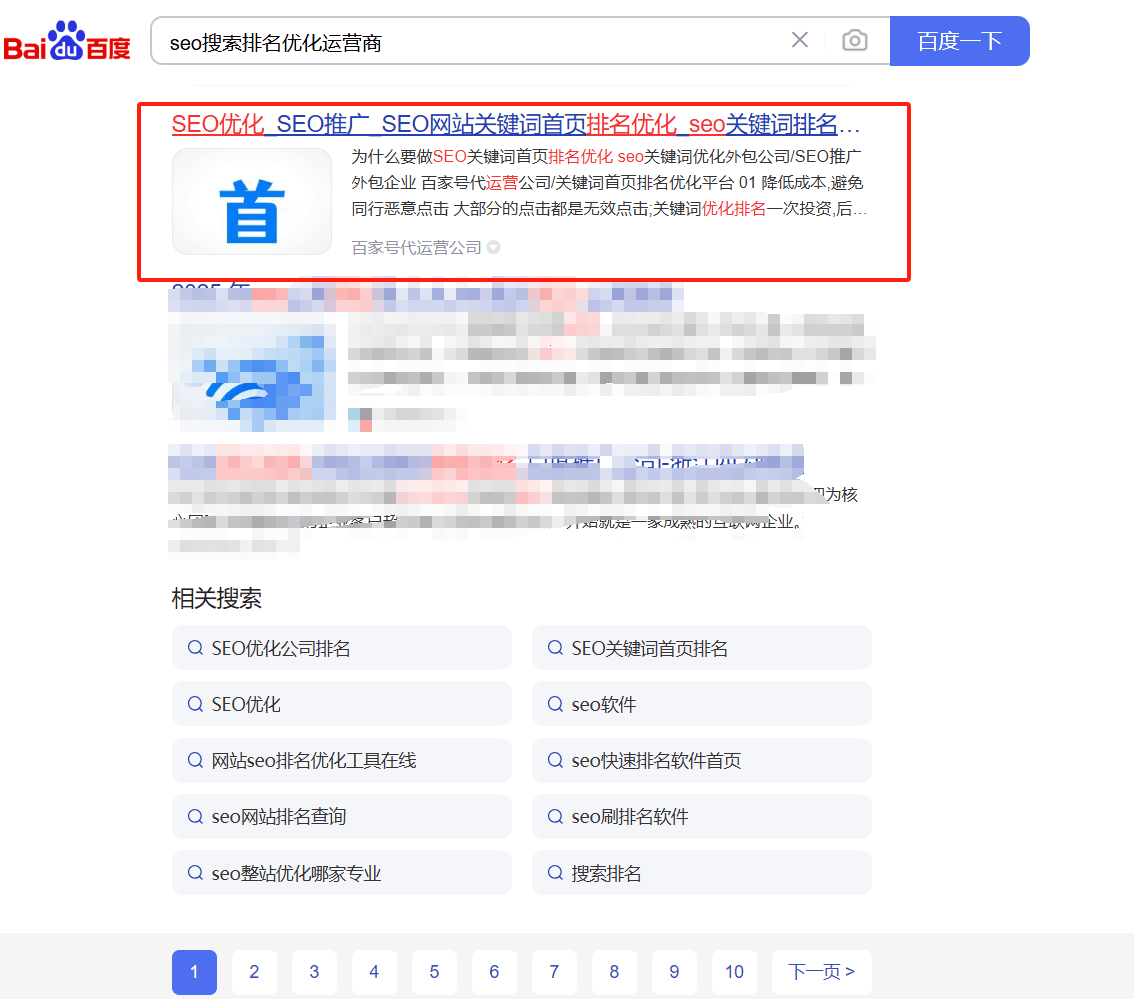Click verified badge icon beside 百家号代运营公司
This screenshot has width=1134, height=999.
click(493, 247)
